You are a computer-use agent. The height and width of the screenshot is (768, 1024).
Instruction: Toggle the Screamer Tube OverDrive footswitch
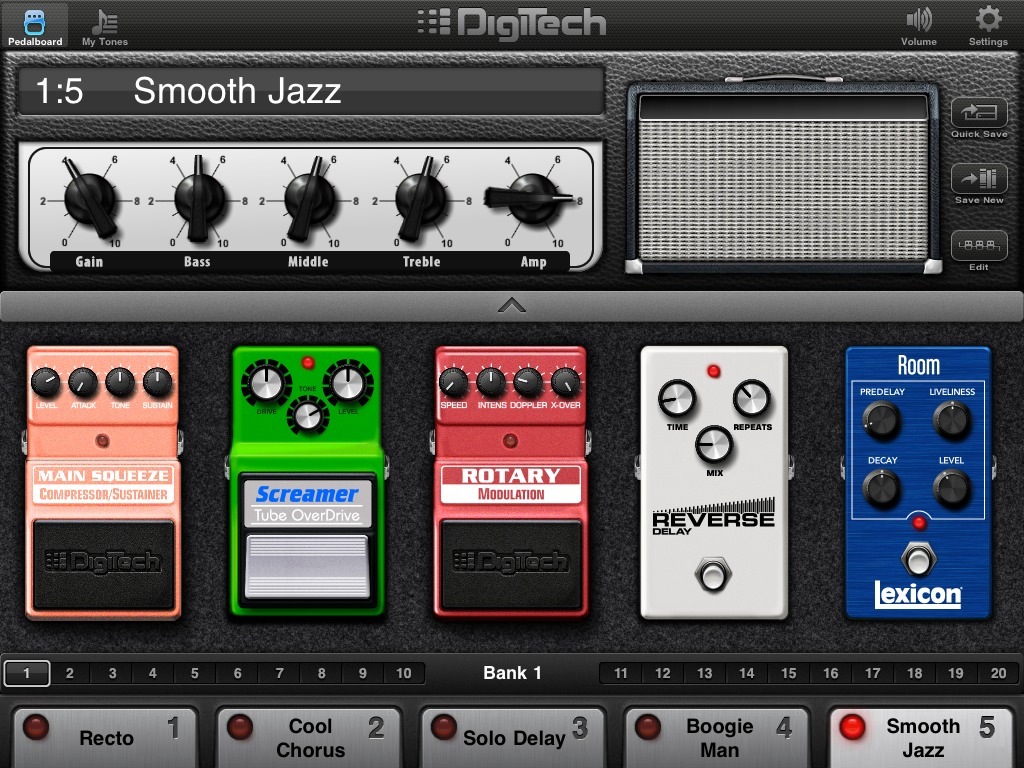point(307,566)
